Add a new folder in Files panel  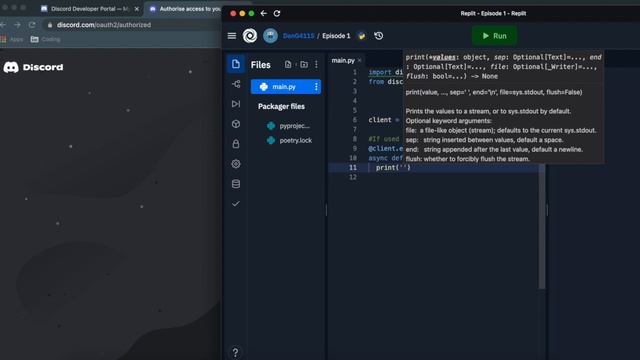pos(304,64)
